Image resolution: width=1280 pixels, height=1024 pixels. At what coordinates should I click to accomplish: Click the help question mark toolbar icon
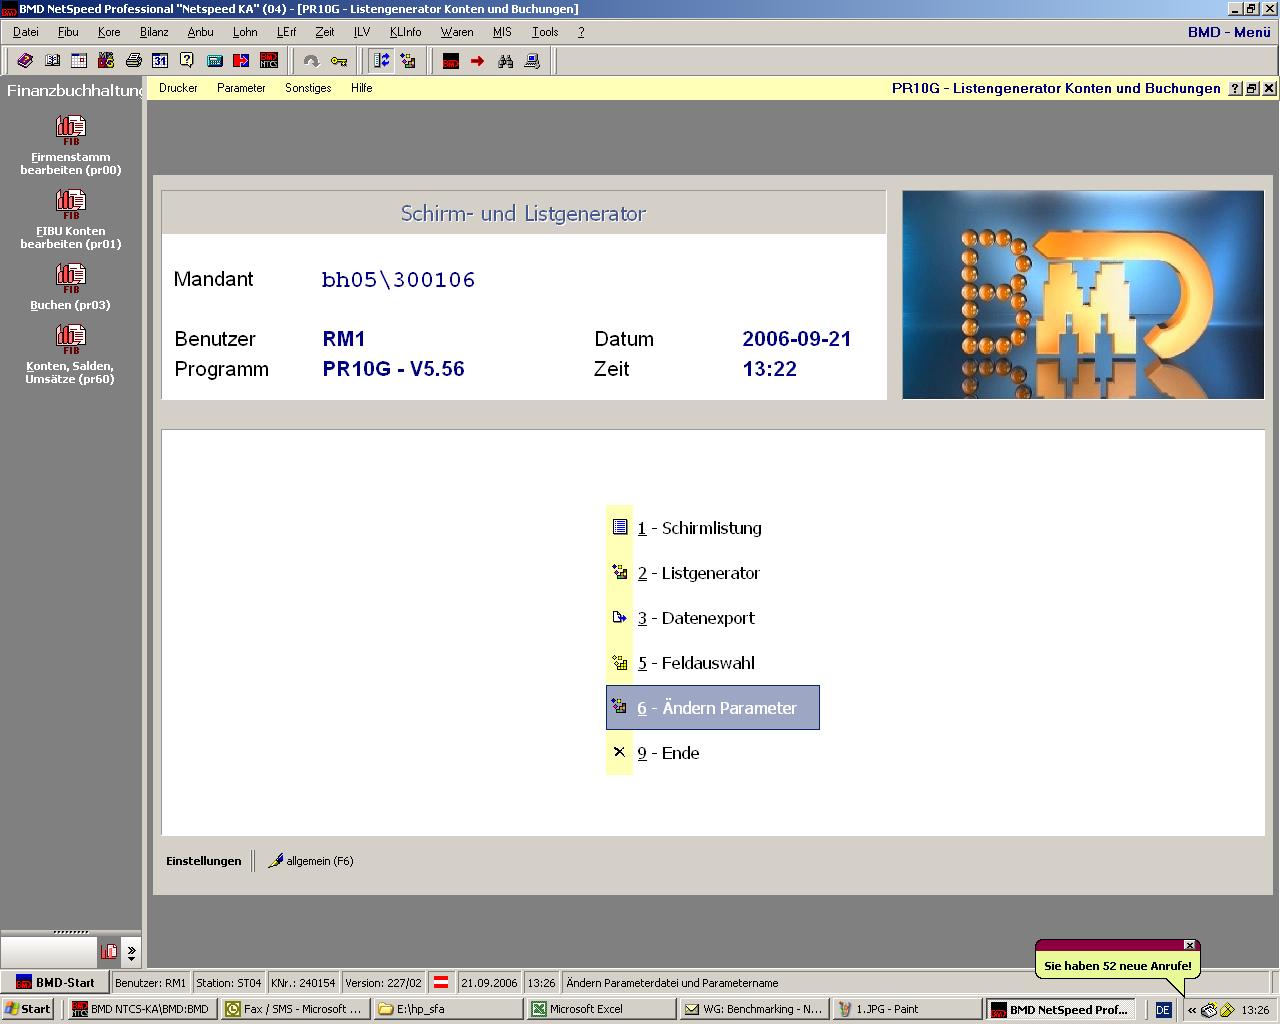click(187, 61)
